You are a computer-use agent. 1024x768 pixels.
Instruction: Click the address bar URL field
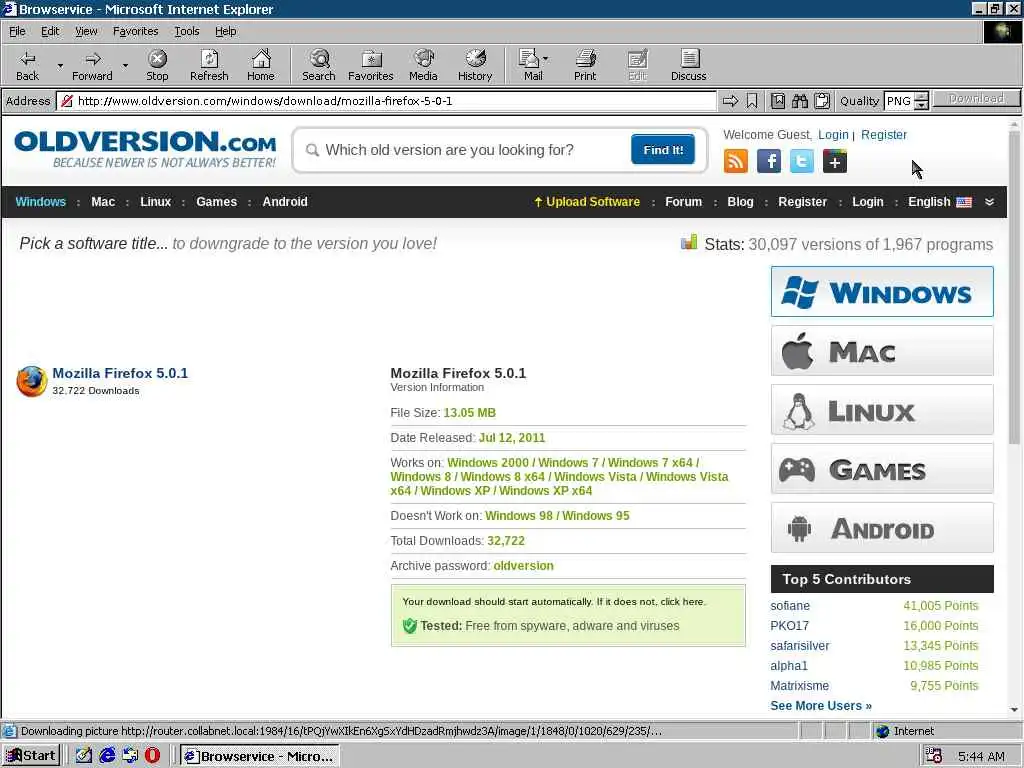click(387, 101)
